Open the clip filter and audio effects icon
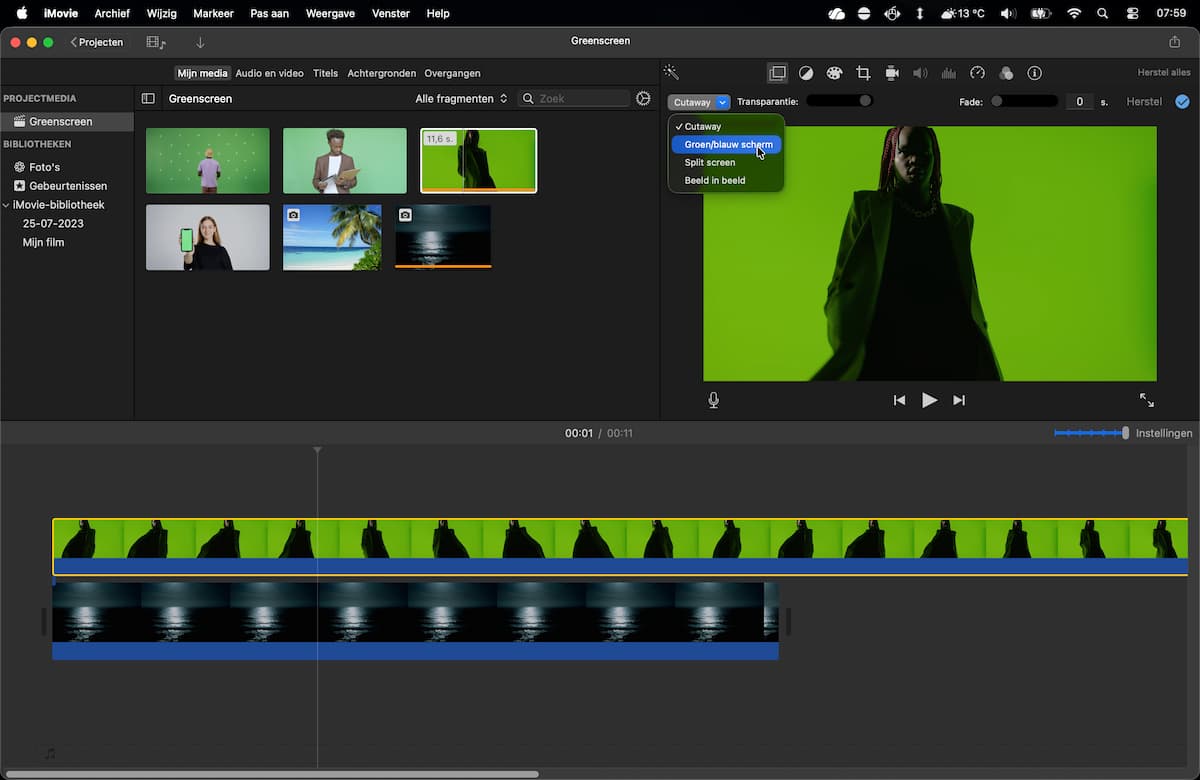 1006,73
